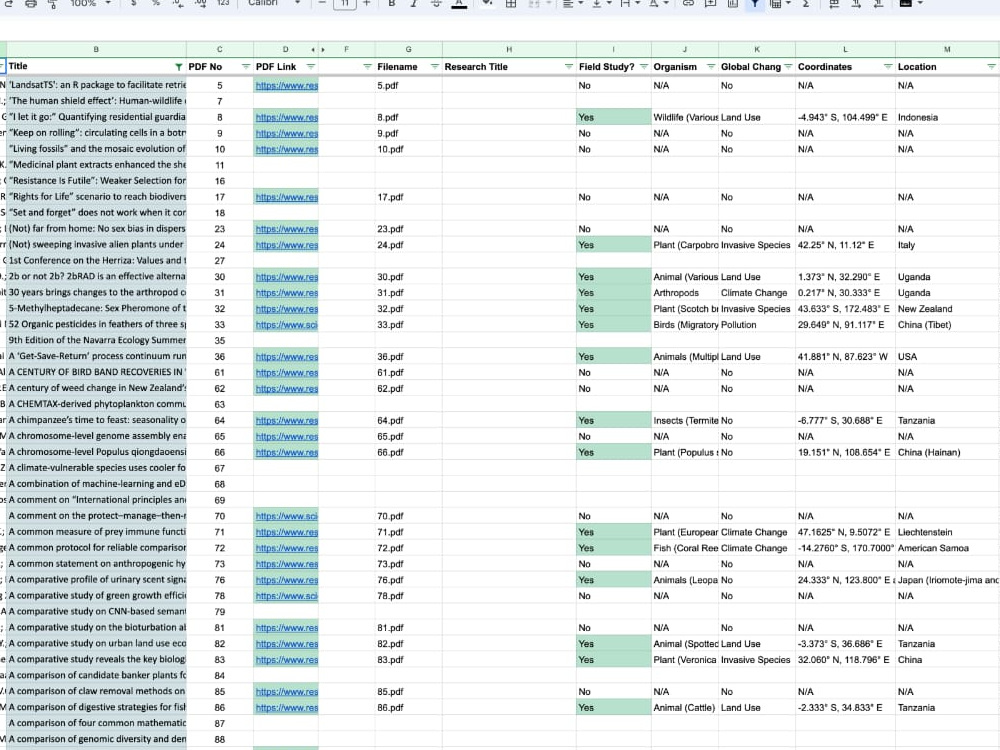
Task: Open the Borders tool
Action: point(511,4)
